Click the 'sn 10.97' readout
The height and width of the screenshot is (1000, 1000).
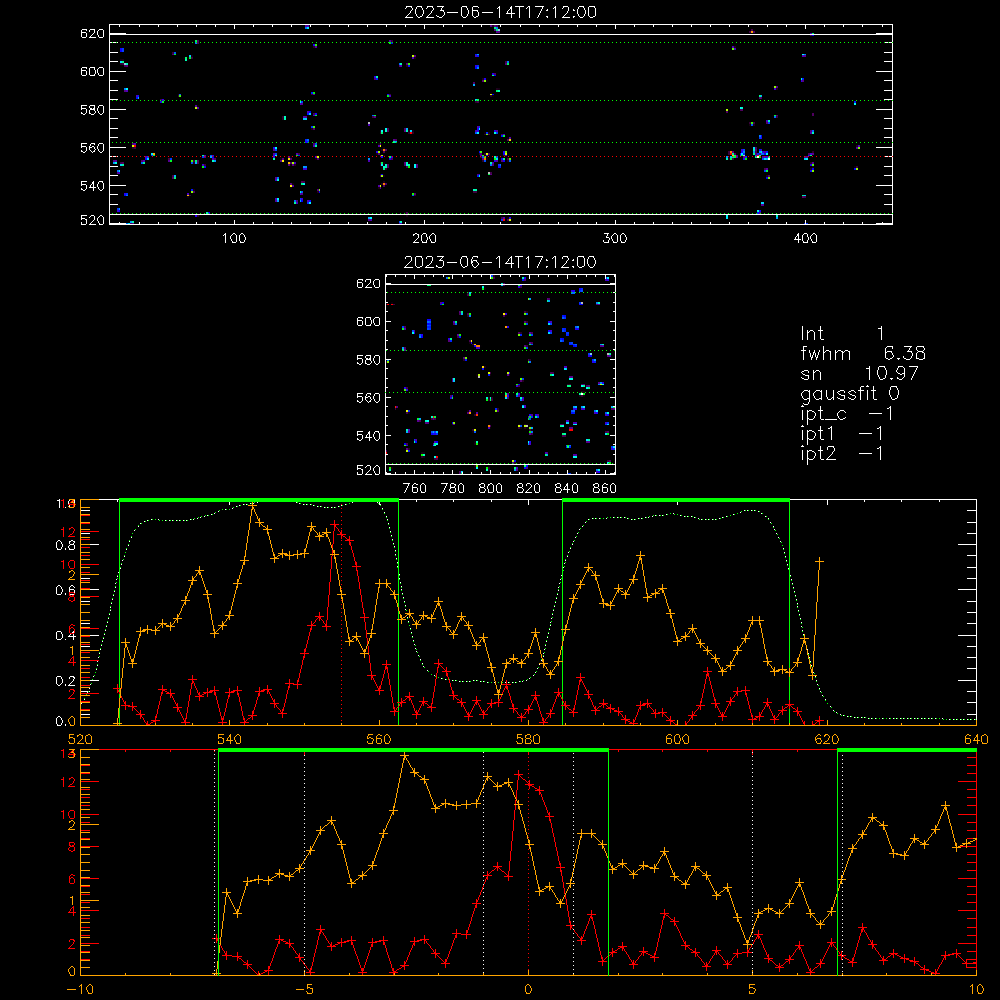coord(859,373)
